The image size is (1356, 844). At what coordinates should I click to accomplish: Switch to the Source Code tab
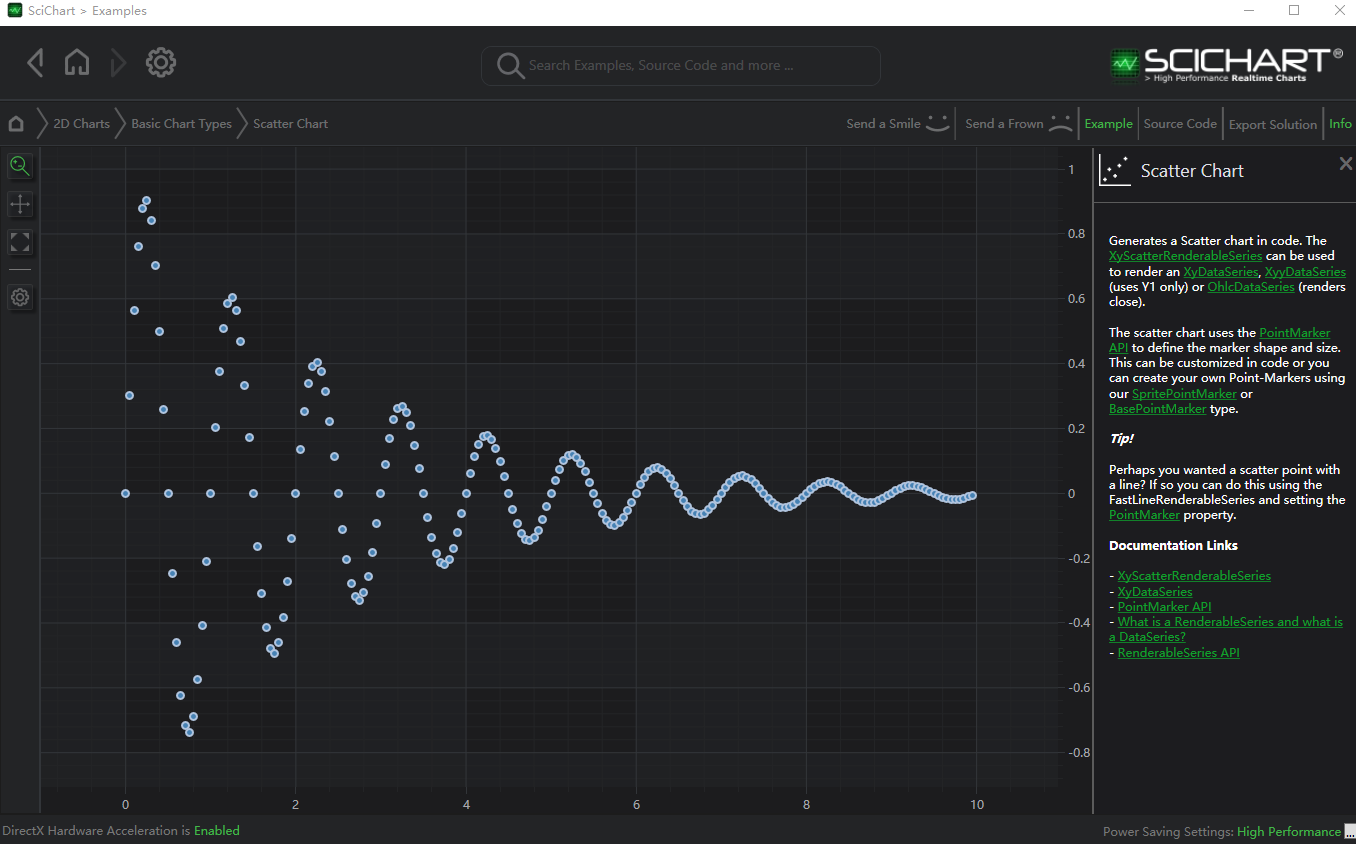(1180, 123)
